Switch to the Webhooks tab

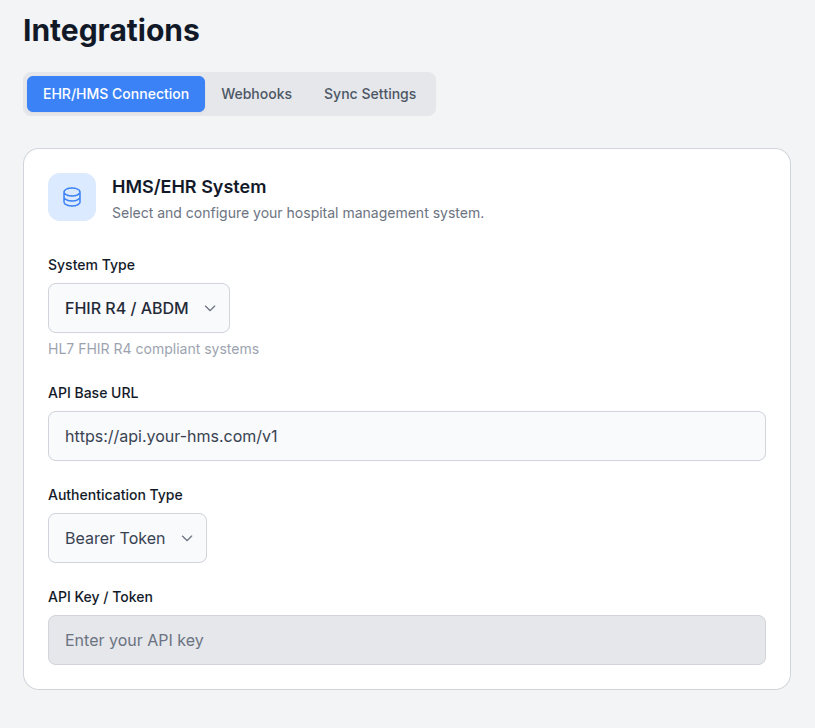click(x=256, y=93)
